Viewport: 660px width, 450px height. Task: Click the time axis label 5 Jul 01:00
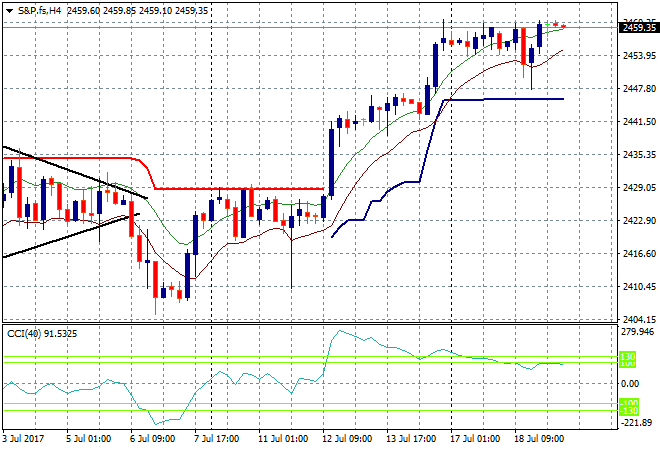[x=88, y=439]
